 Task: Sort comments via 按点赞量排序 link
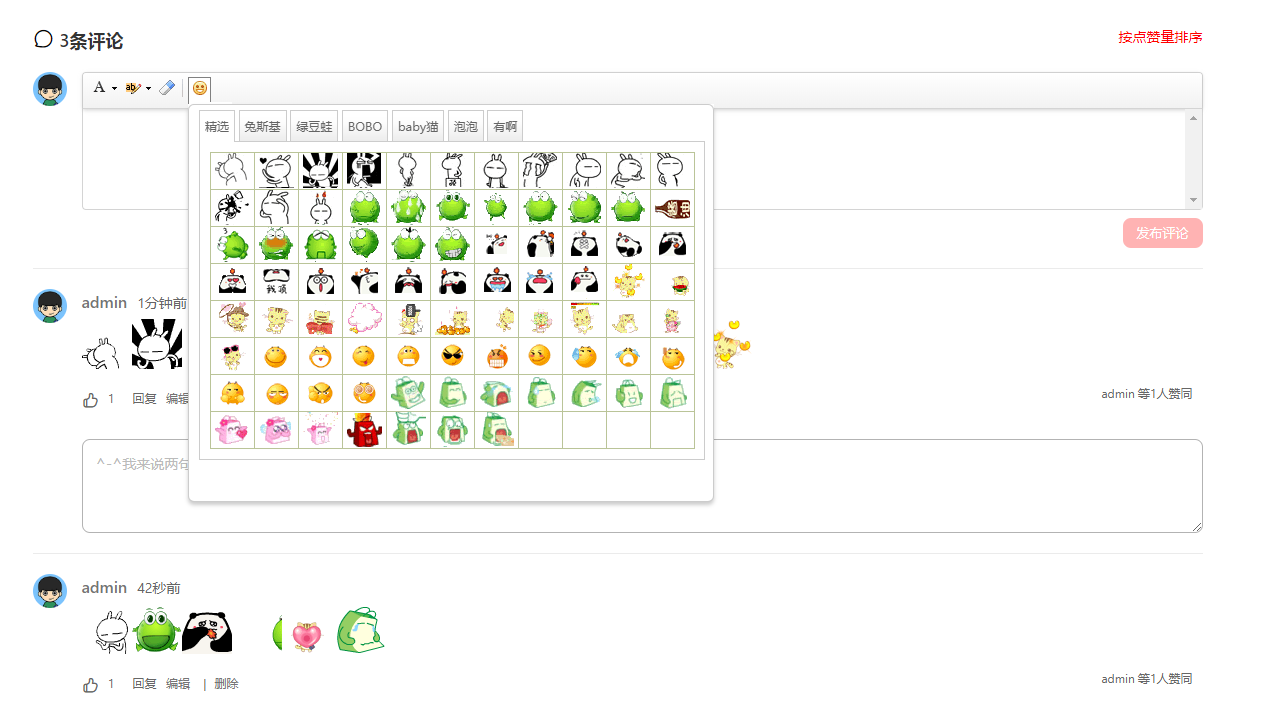[x=1160, y=38]
